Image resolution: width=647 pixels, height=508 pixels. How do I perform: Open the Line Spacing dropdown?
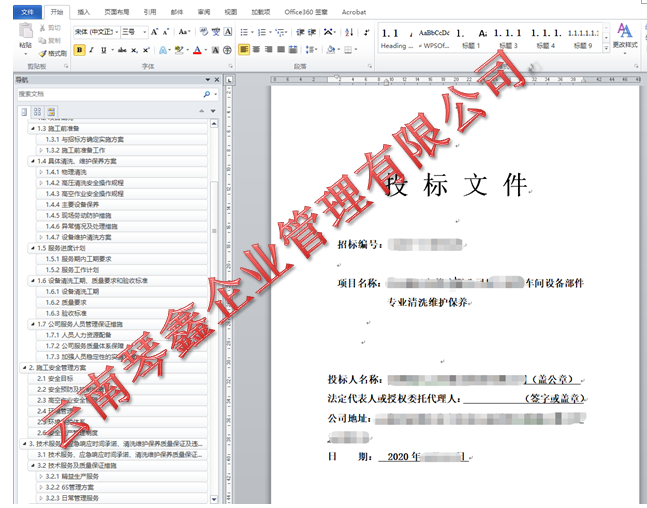(311, 50)
